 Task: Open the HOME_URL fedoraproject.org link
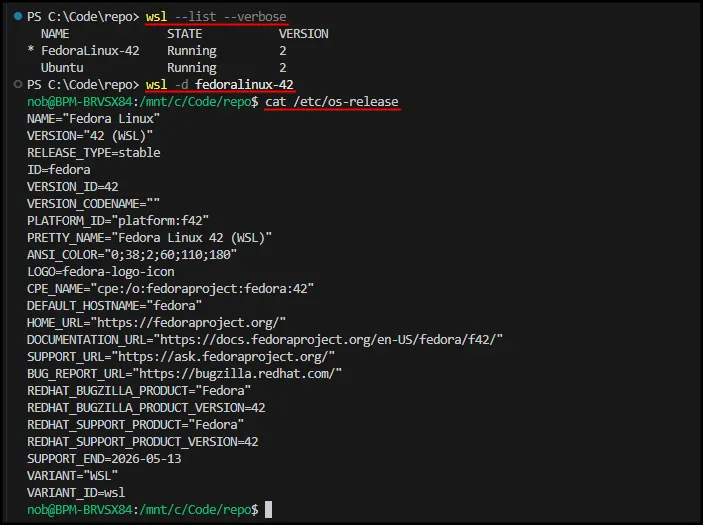pos(190,322)
